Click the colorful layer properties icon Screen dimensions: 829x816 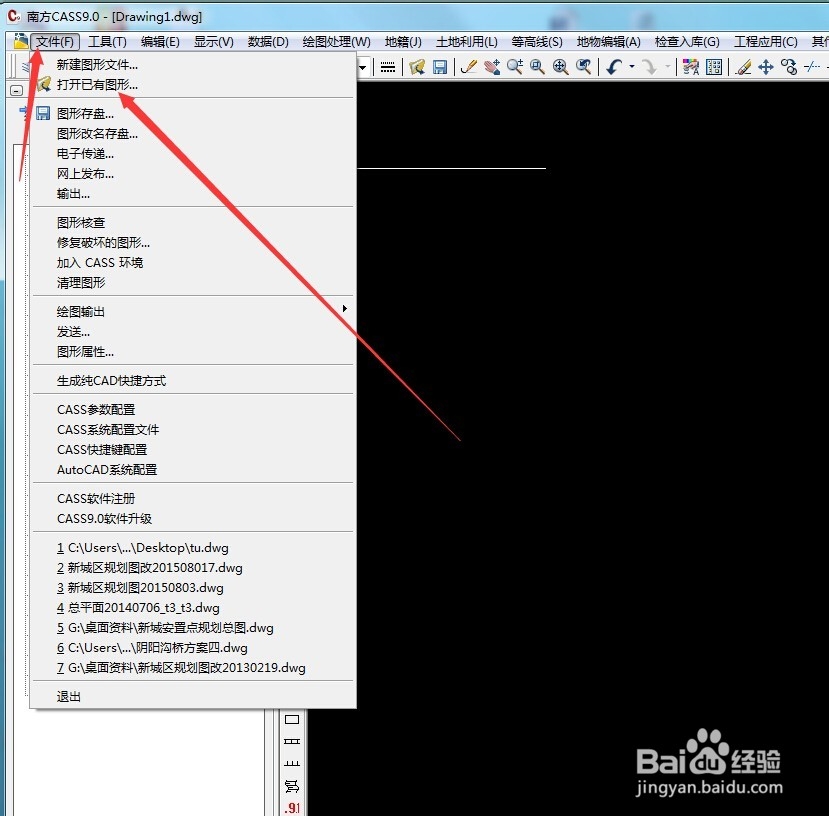point(690,67)
